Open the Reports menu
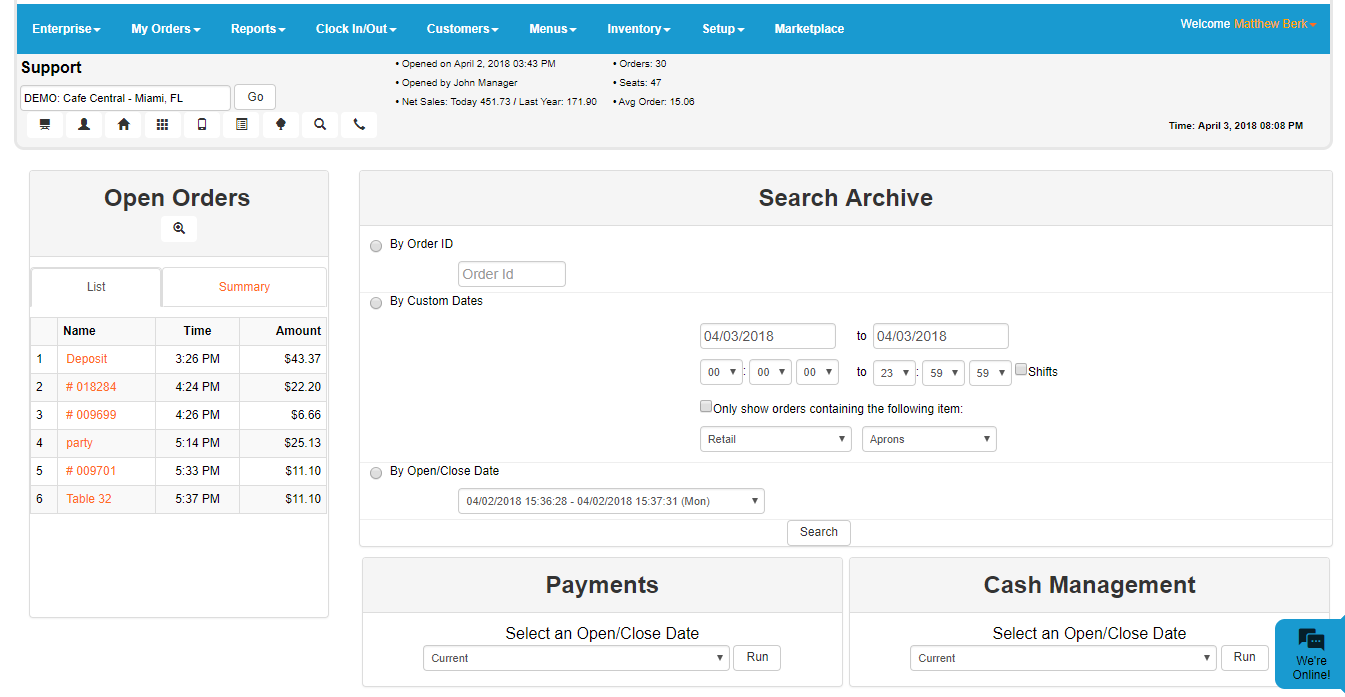Image resolution: width=1345 pixels, height=697 pixels. tap(258, 29)
